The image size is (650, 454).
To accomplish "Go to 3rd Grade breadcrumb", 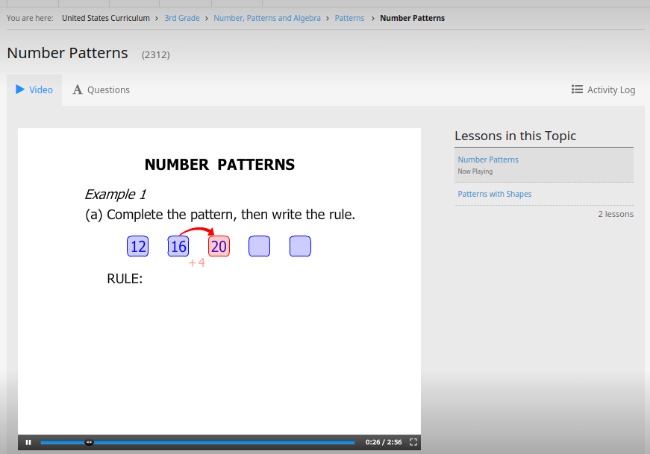I will pos(182,18).
